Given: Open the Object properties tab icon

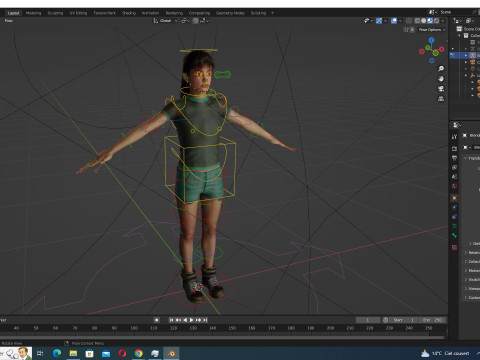Looking at the screenshot, I should coord(454,198).
